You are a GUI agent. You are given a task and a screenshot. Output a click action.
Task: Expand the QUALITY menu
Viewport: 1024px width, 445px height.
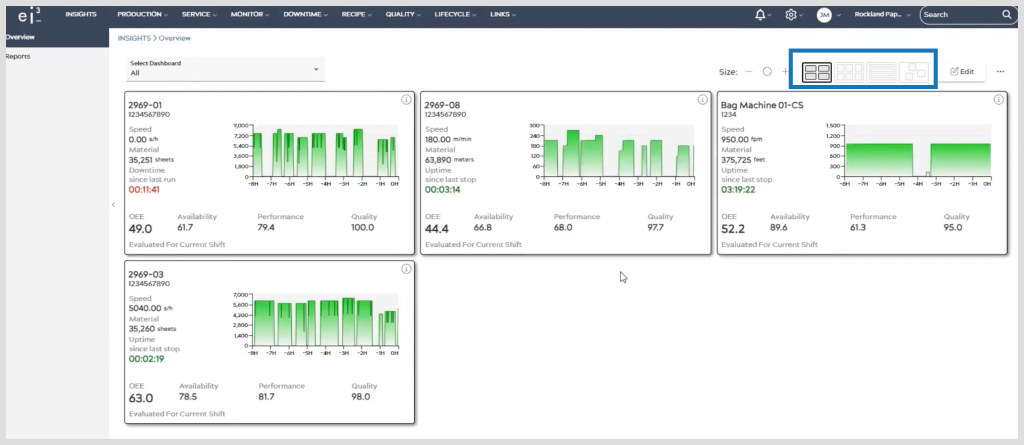(x=403, y=14)
